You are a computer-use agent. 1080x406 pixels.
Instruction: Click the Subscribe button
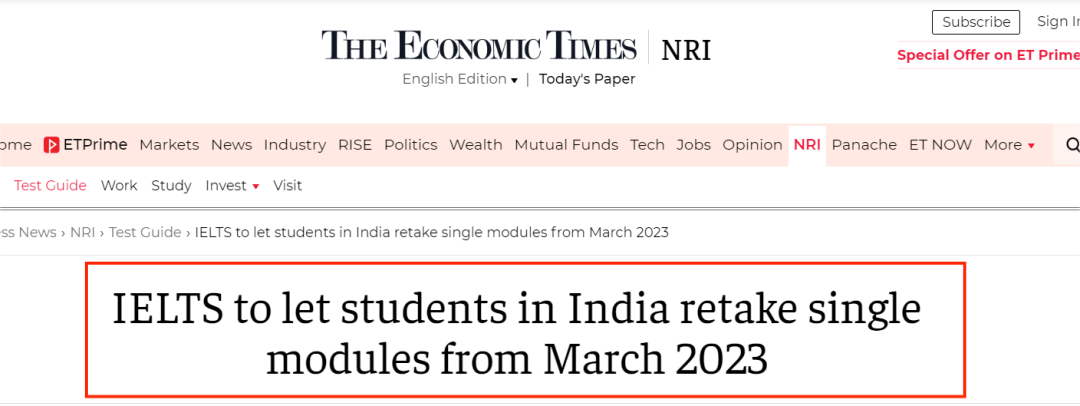pos(975,22)
